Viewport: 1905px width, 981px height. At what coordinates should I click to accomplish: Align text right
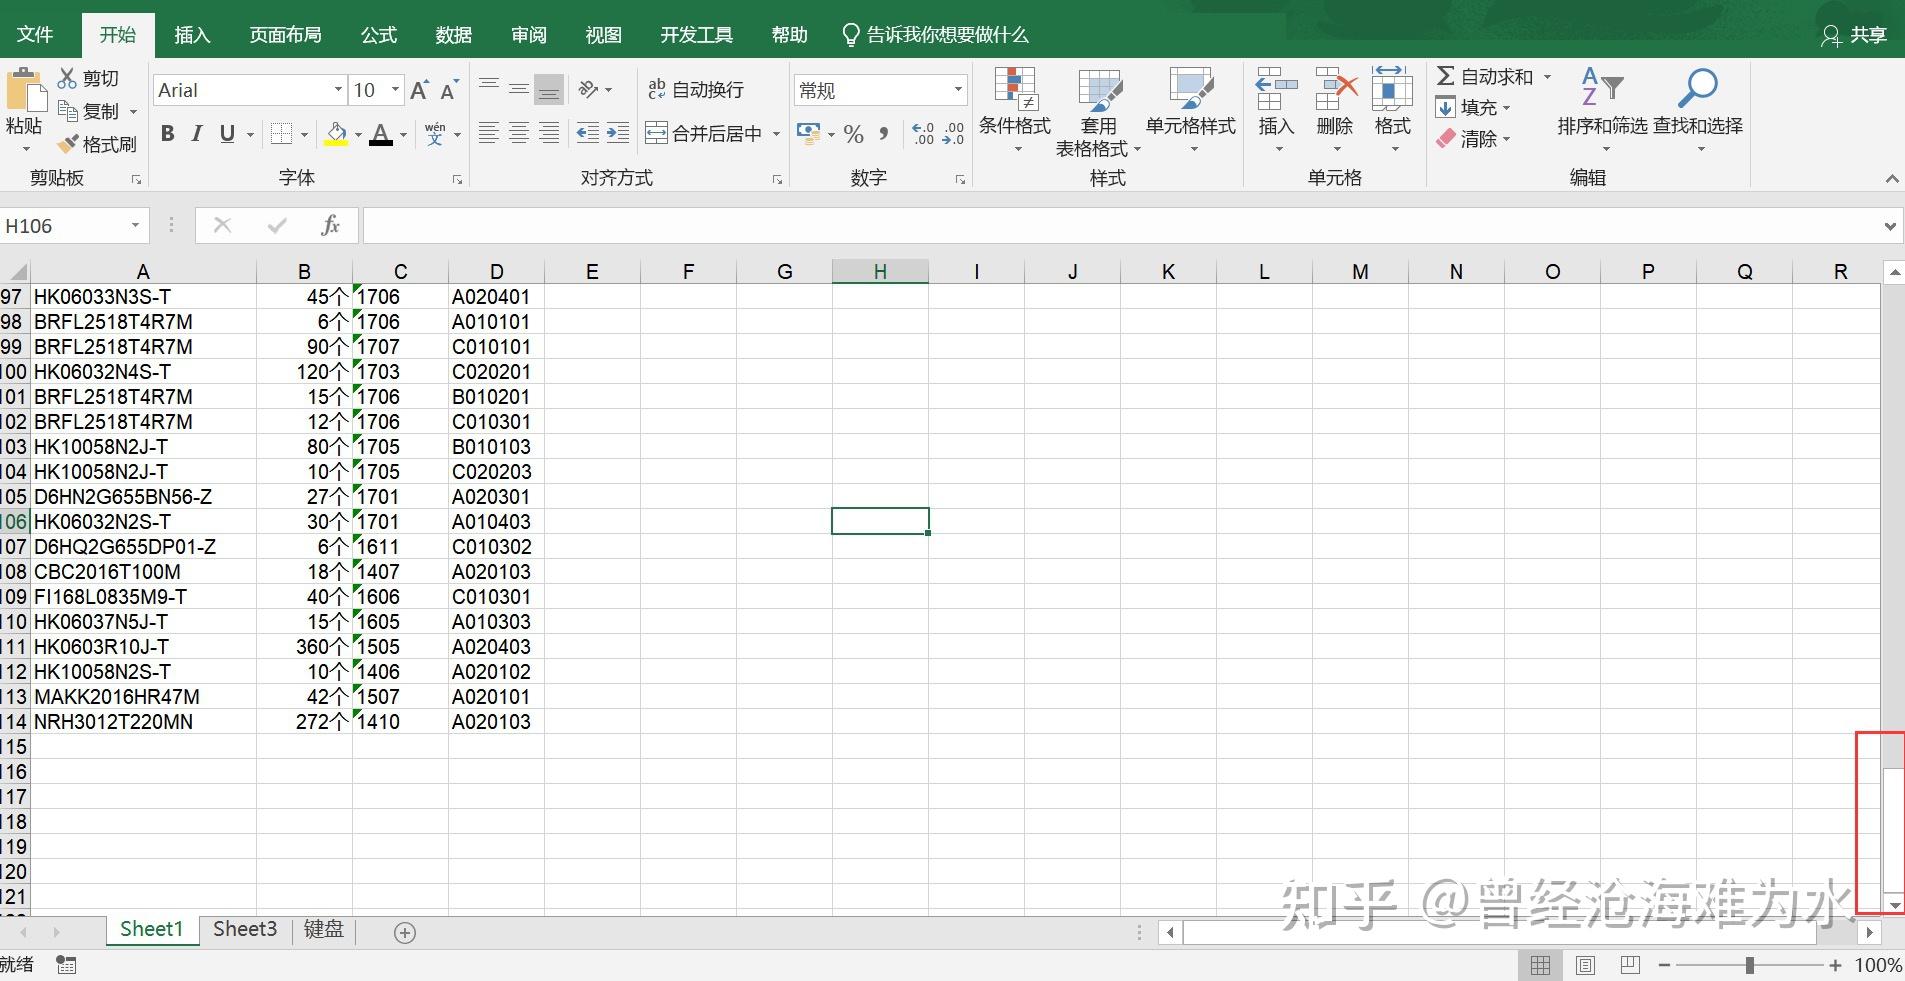click(549, 133)
